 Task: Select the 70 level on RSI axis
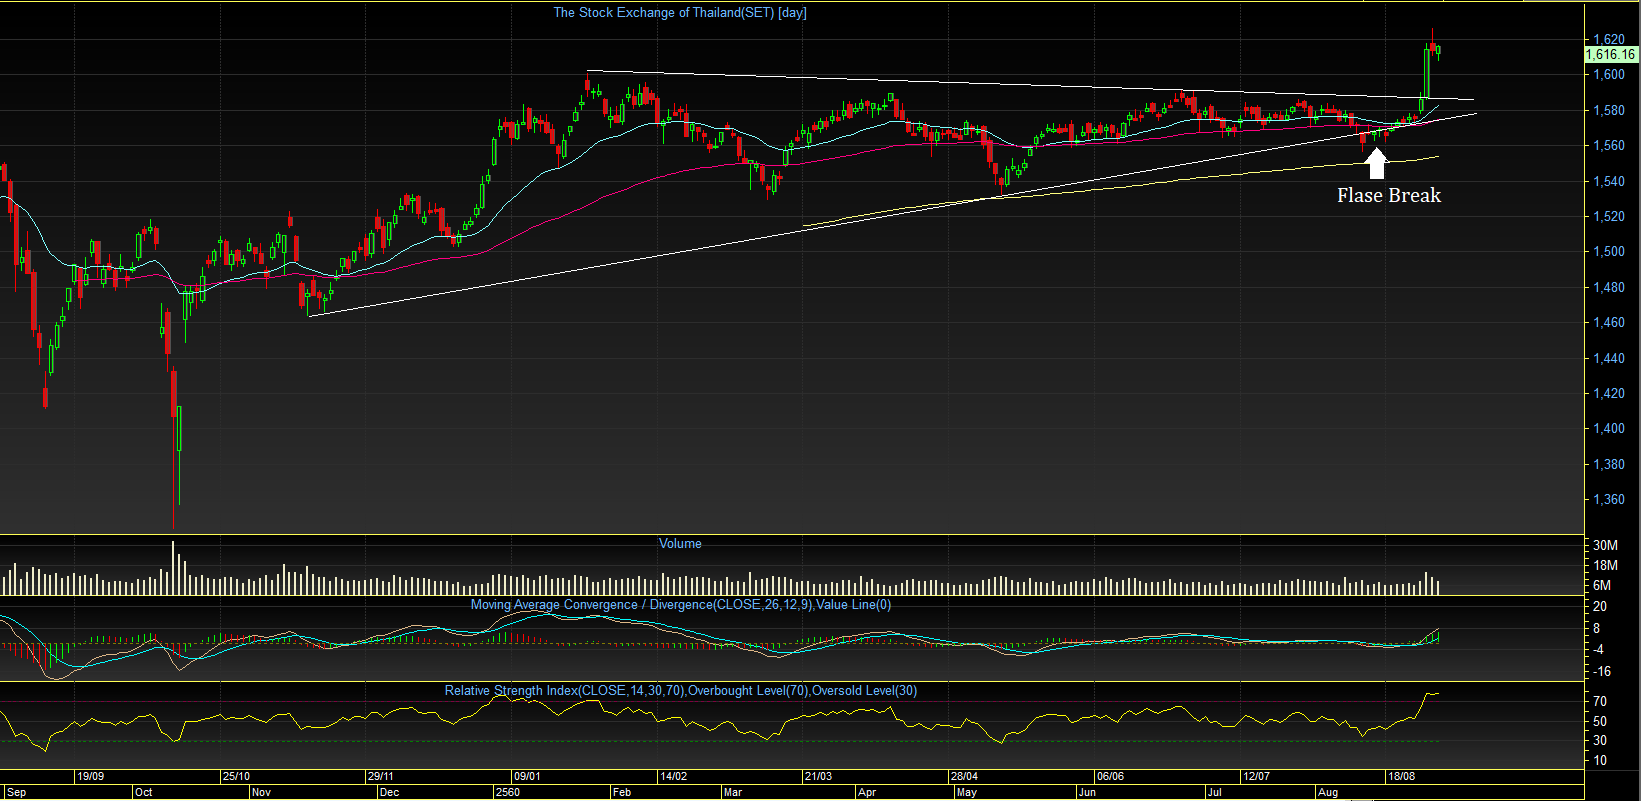(x=1600, y=702)
